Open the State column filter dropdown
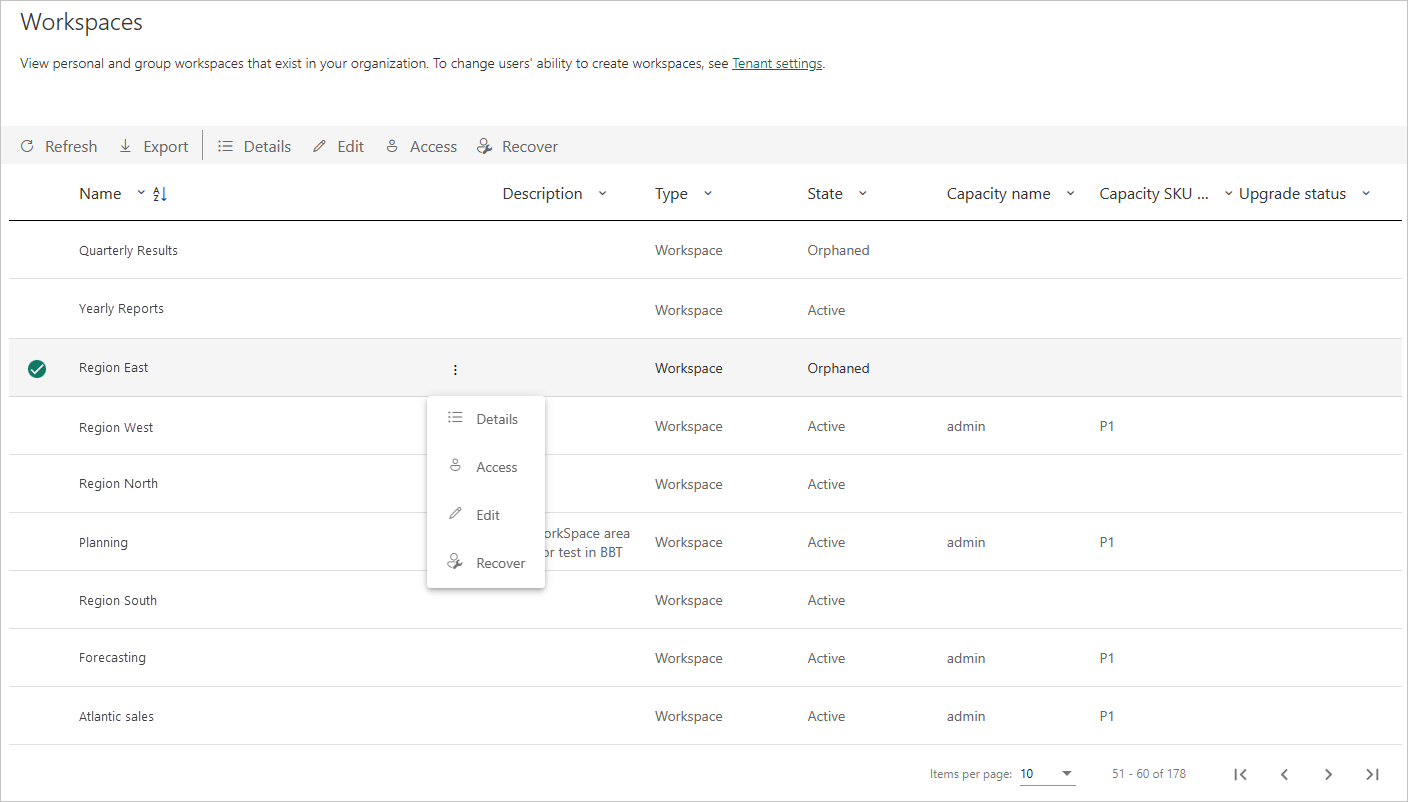This screenshot has width=1408, height=802. pos(862,193)
